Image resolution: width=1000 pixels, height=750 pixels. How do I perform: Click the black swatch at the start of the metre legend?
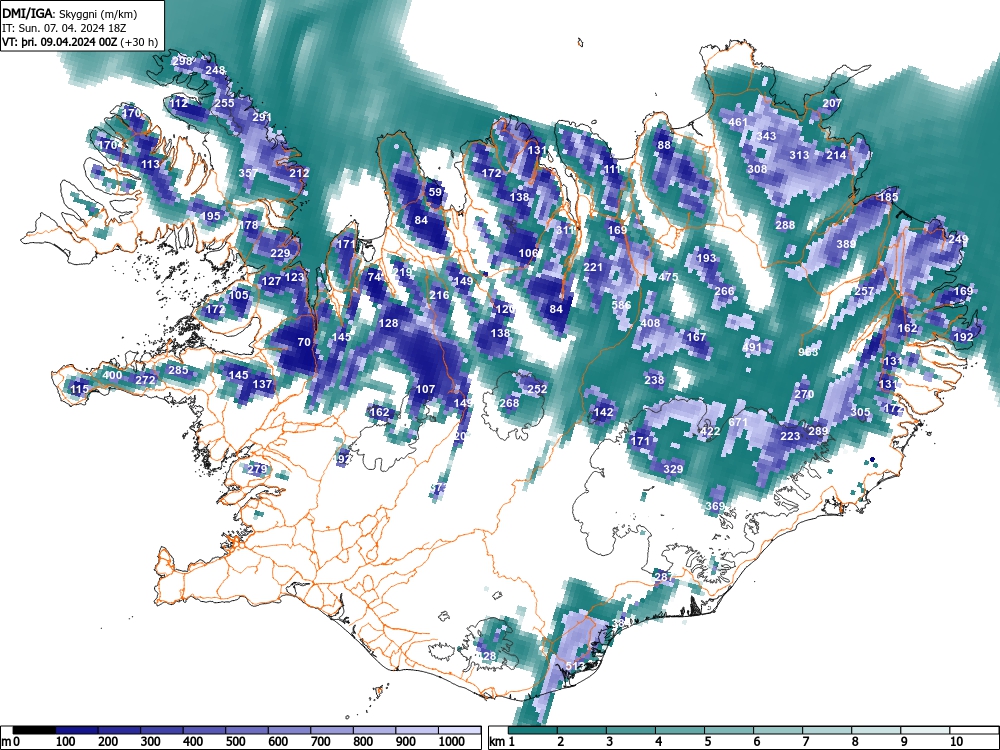point(34,730)
